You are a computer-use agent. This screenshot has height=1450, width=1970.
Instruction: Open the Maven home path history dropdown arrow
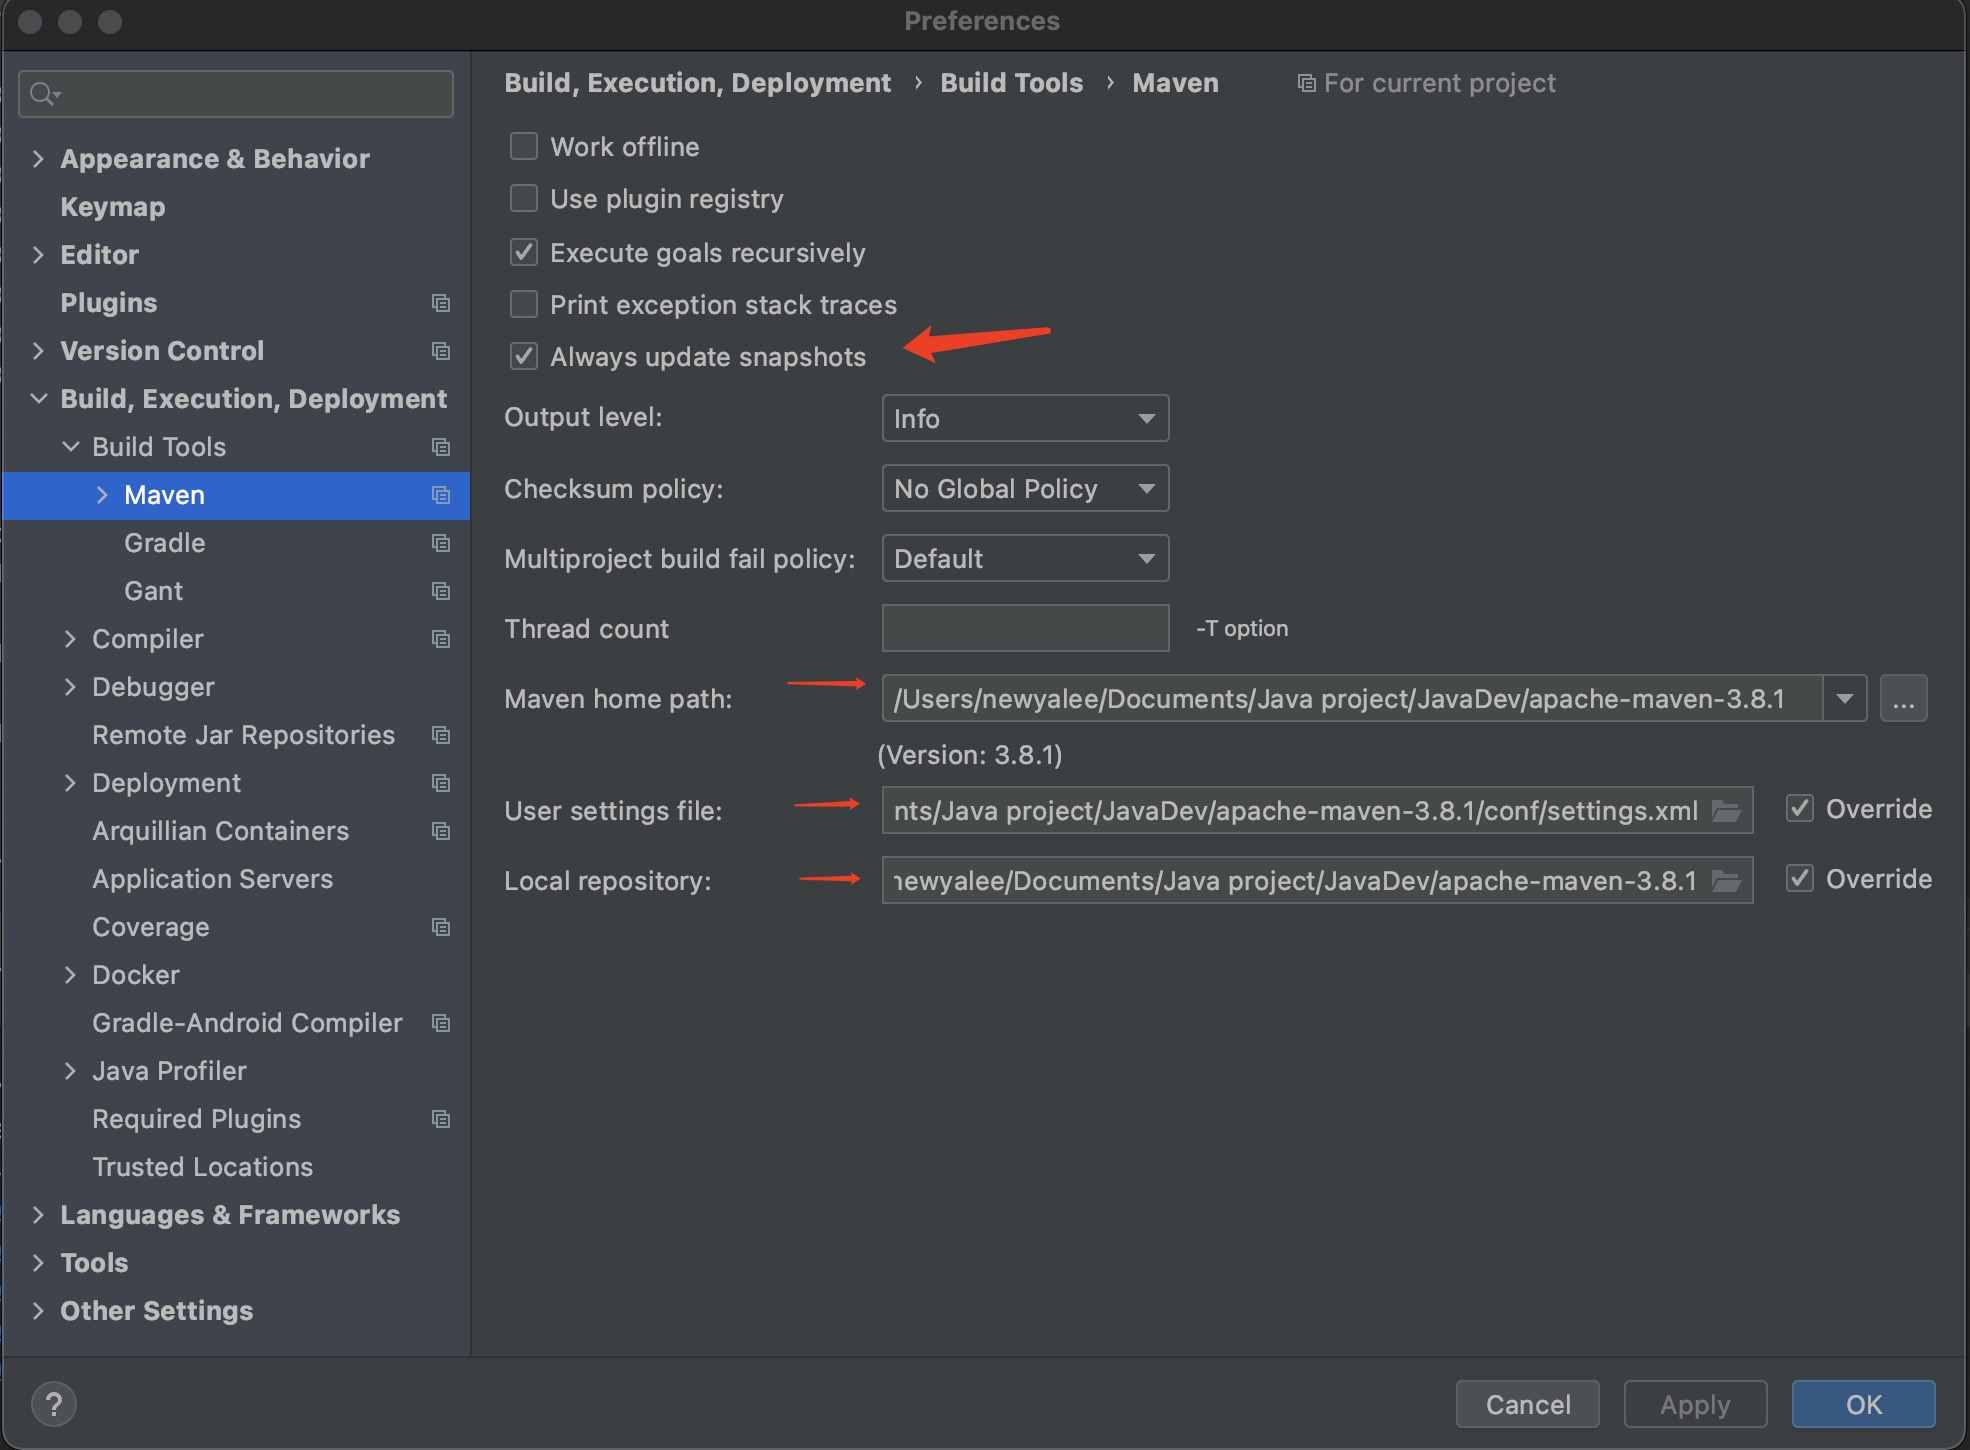1843,698
